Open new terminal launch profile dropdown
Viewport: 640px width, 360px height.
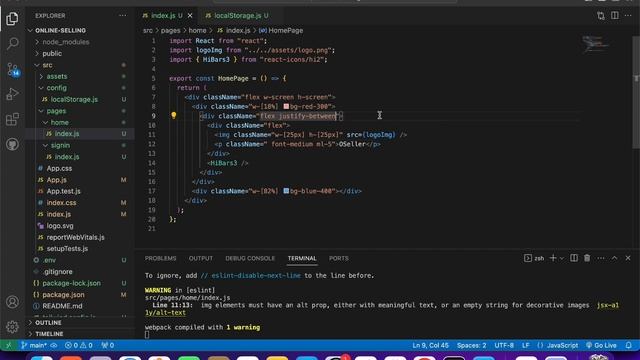(562, 258)
